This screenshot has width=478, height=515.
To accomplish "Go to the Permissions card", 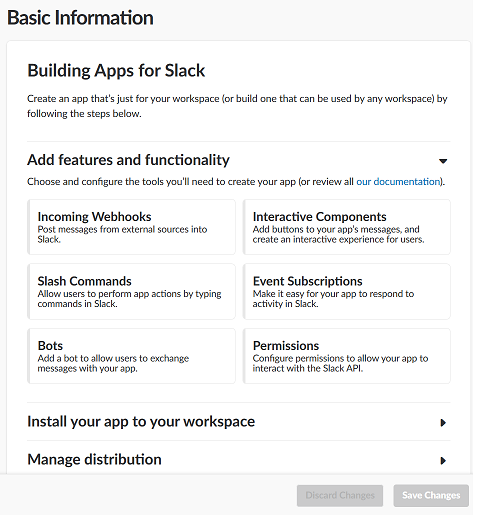I will pos(347,356).
